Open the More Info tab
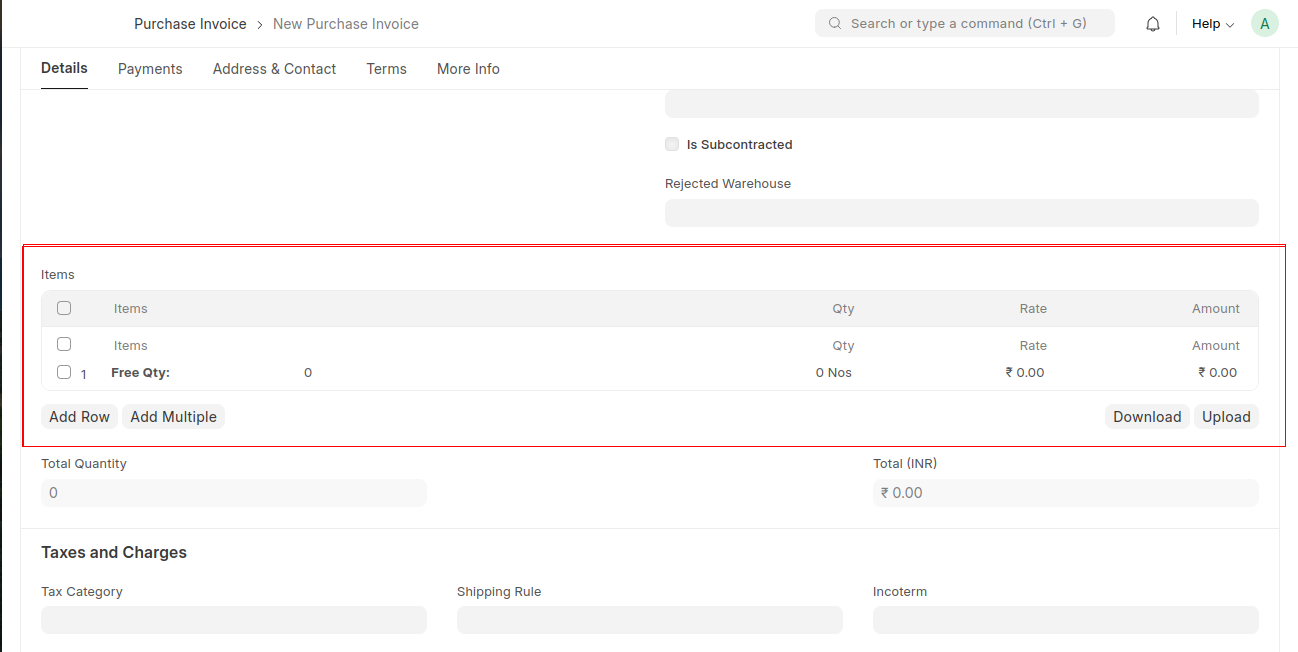The height and width of the screenshot is (652, 1298). tap(468, 69)
